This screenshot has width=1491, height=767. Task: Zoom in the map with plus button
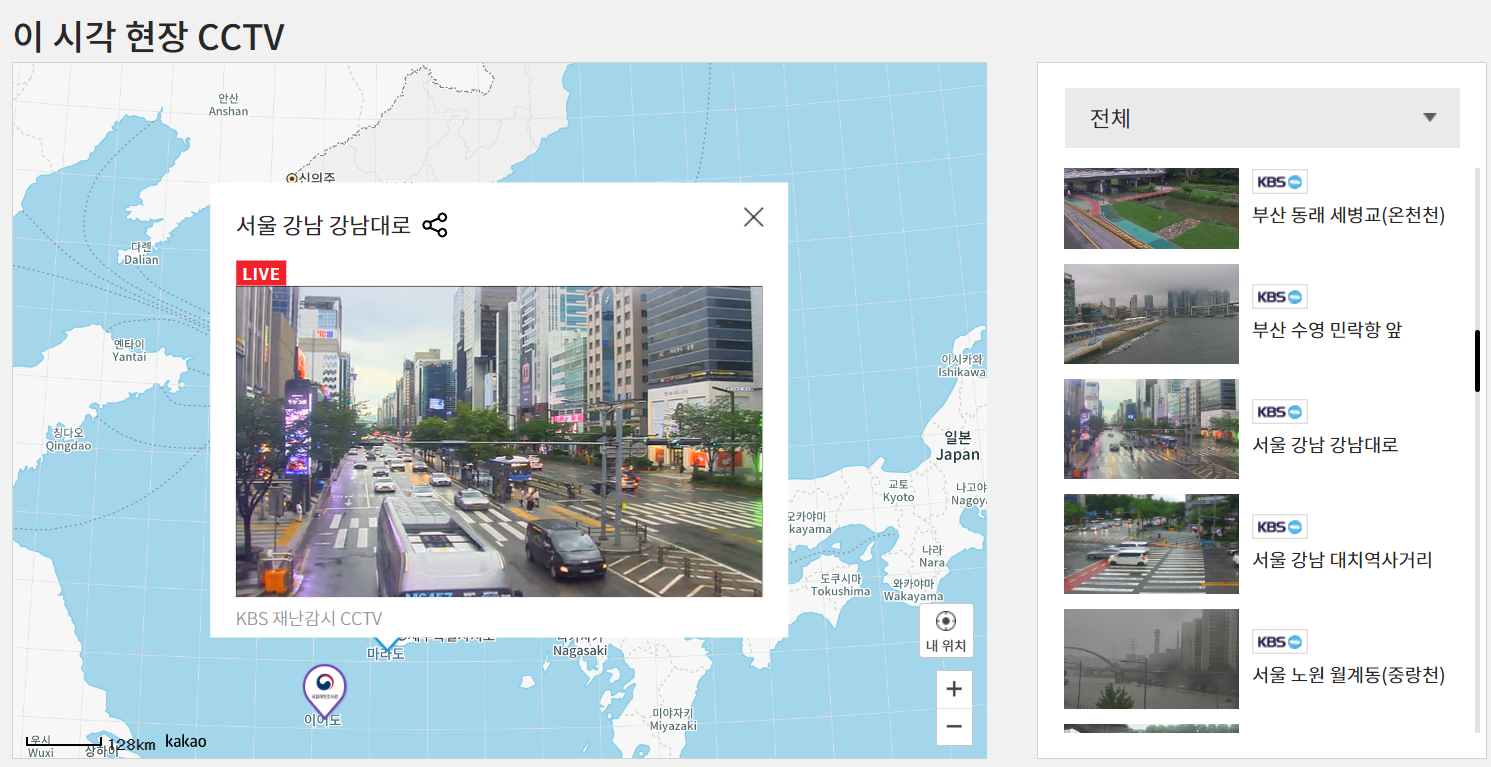(x=954, y=689)
